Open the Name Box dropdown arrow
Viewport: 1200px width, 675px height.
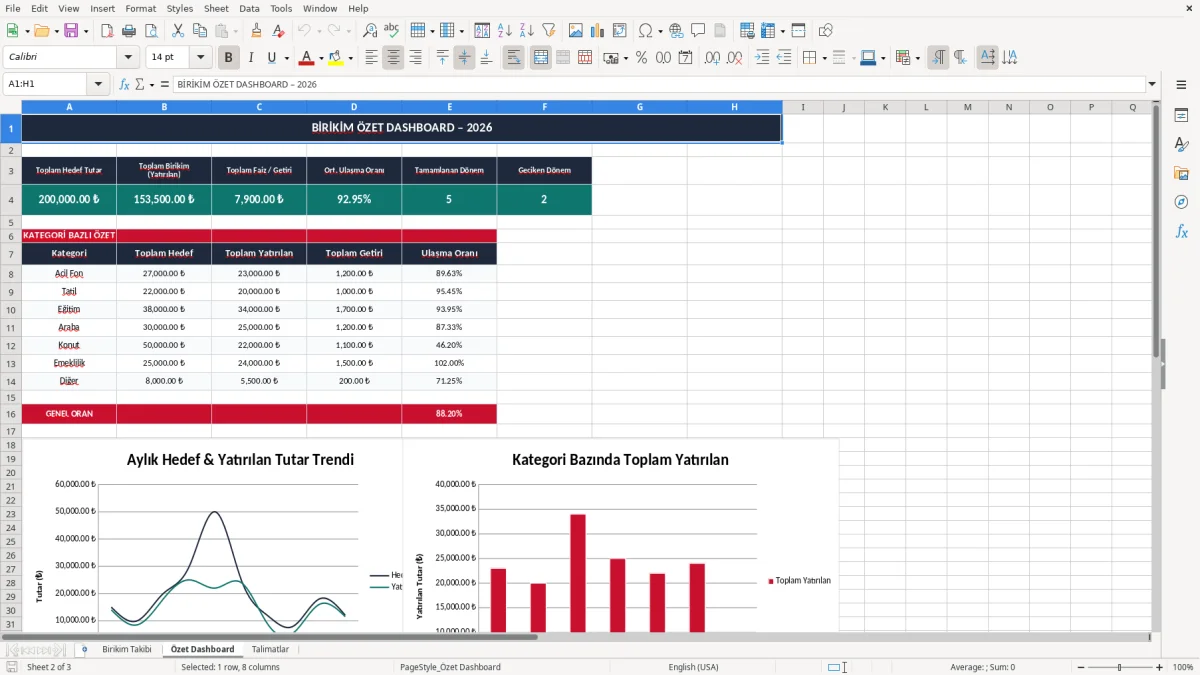[x=99, y=84]
